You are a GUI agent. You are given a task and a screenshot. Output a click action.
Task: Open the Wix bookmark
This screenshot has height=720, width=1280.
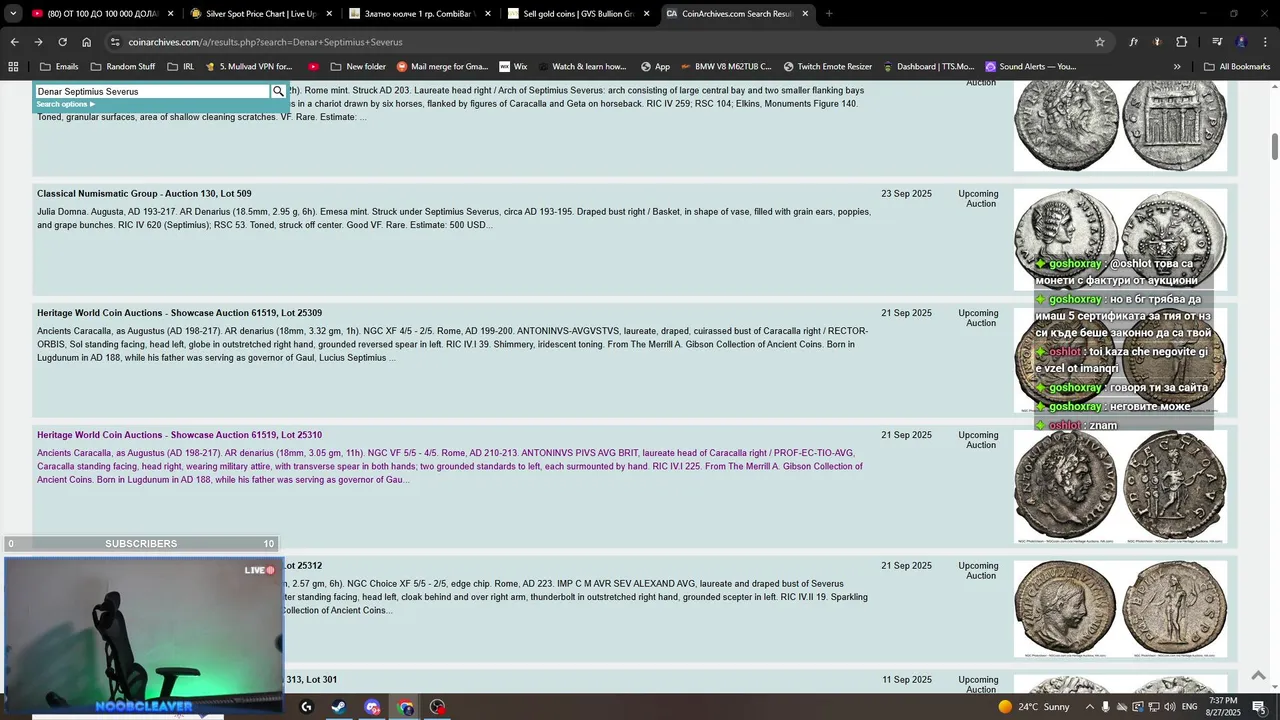click(513, 67)
